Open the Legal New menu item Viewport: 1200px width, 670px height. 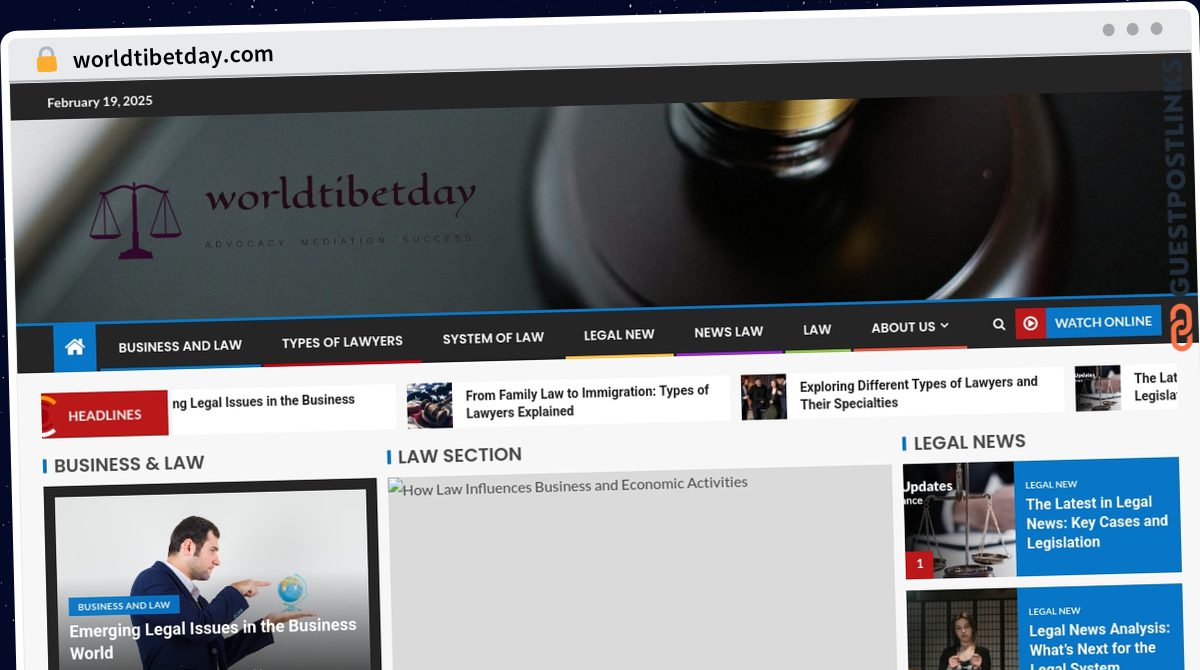coord(619,334)
